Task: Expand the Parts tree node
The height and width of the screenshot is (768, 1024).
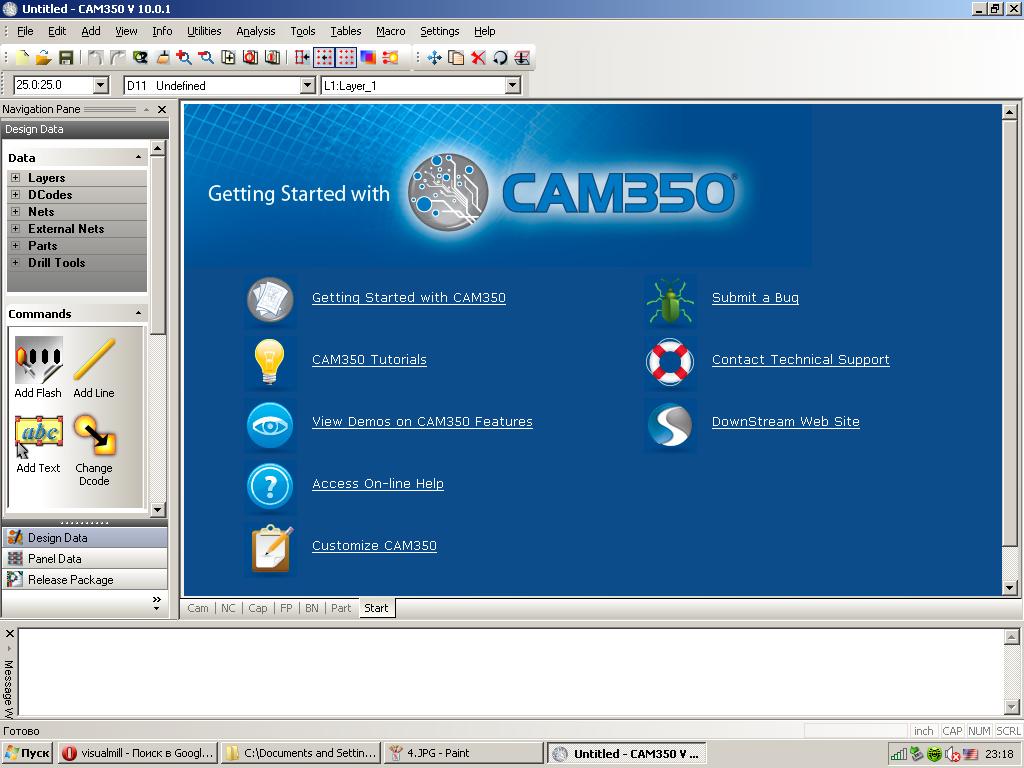Action: 16,246
